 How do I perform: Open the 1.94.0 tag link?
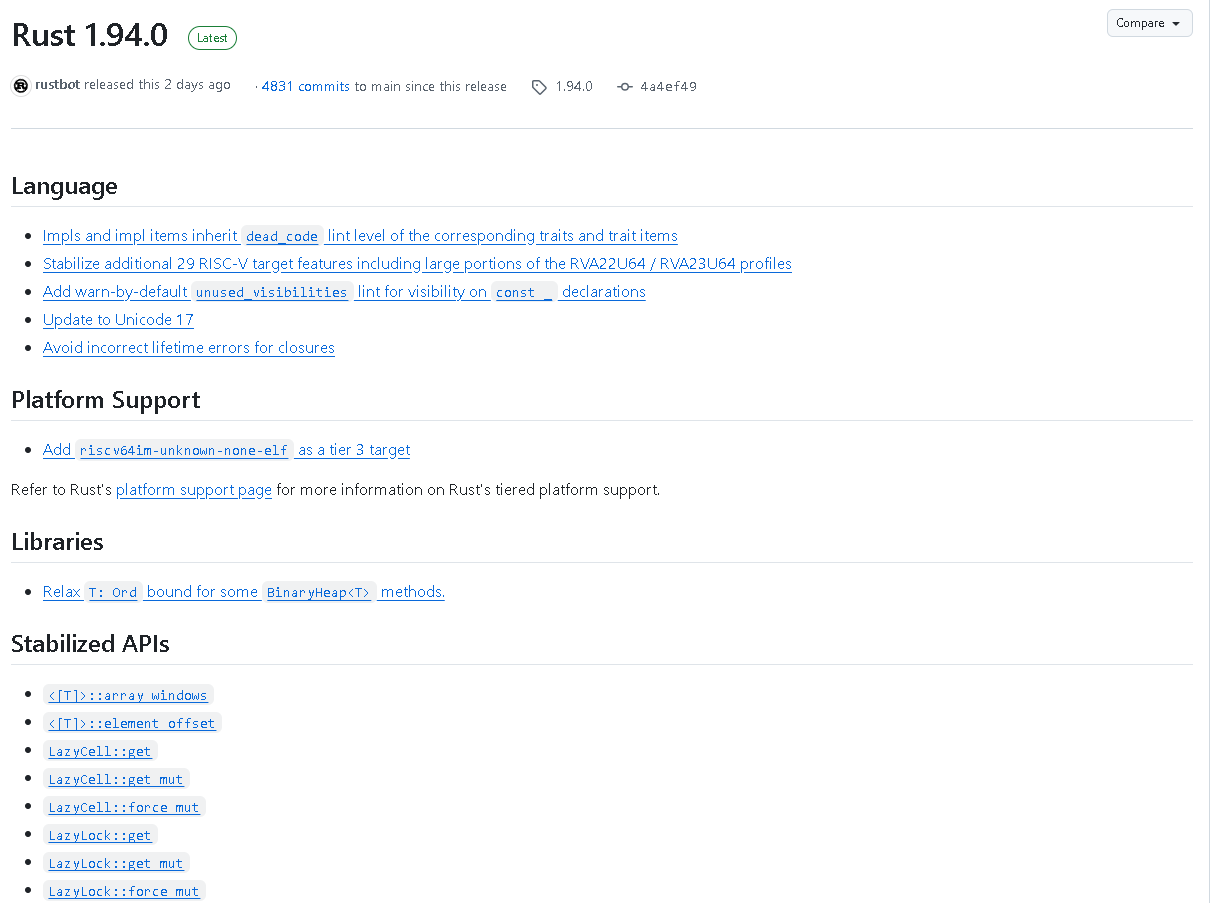point(574,87)
